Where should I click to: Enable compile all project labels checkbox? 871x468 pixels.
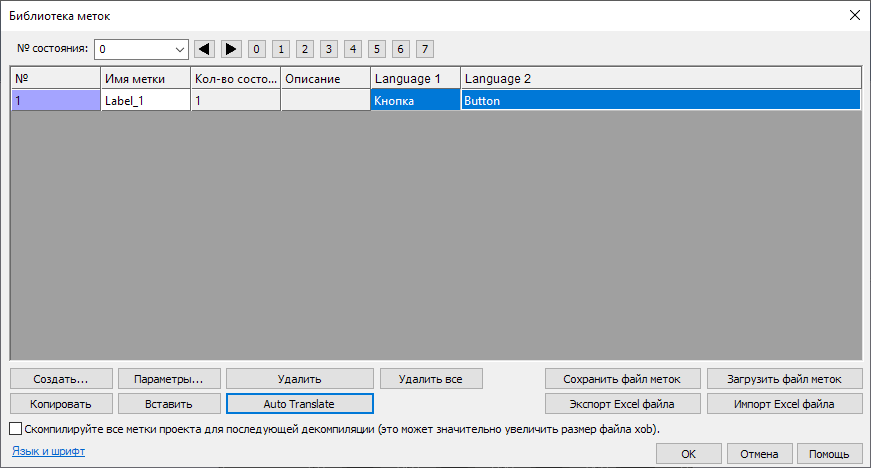click(15, 429)
